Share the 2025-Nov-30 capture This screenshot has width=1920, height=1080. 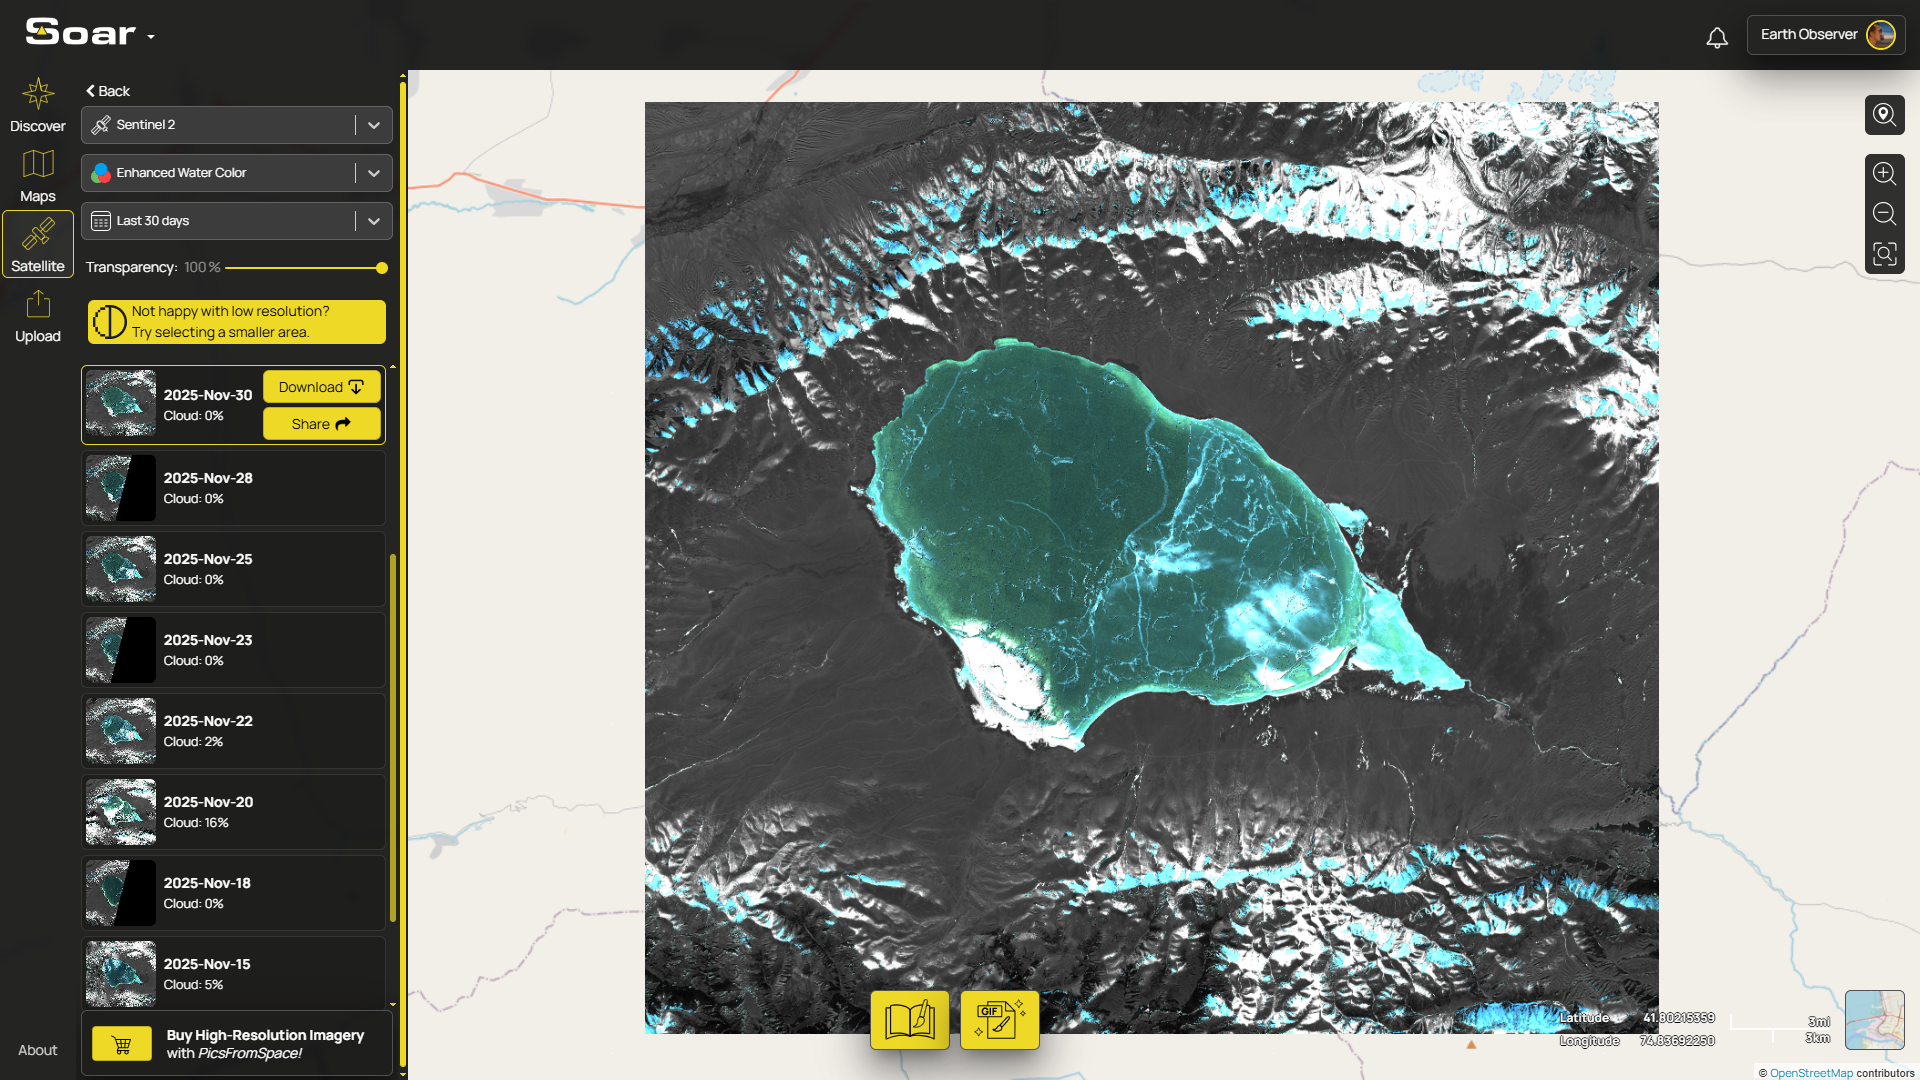[321, 423]
